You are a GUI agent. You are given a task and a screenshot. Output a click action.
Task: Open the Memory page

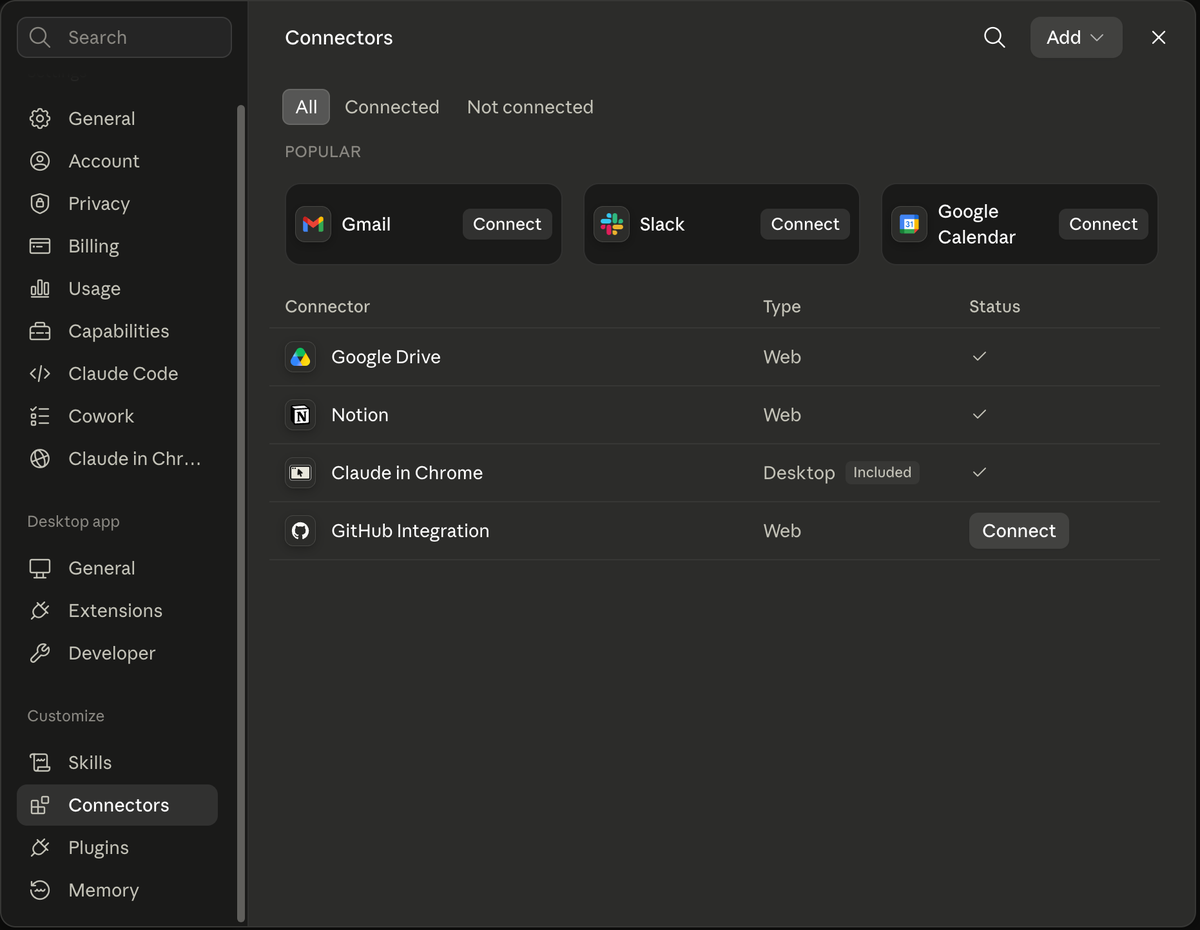[x=117, y=890]
